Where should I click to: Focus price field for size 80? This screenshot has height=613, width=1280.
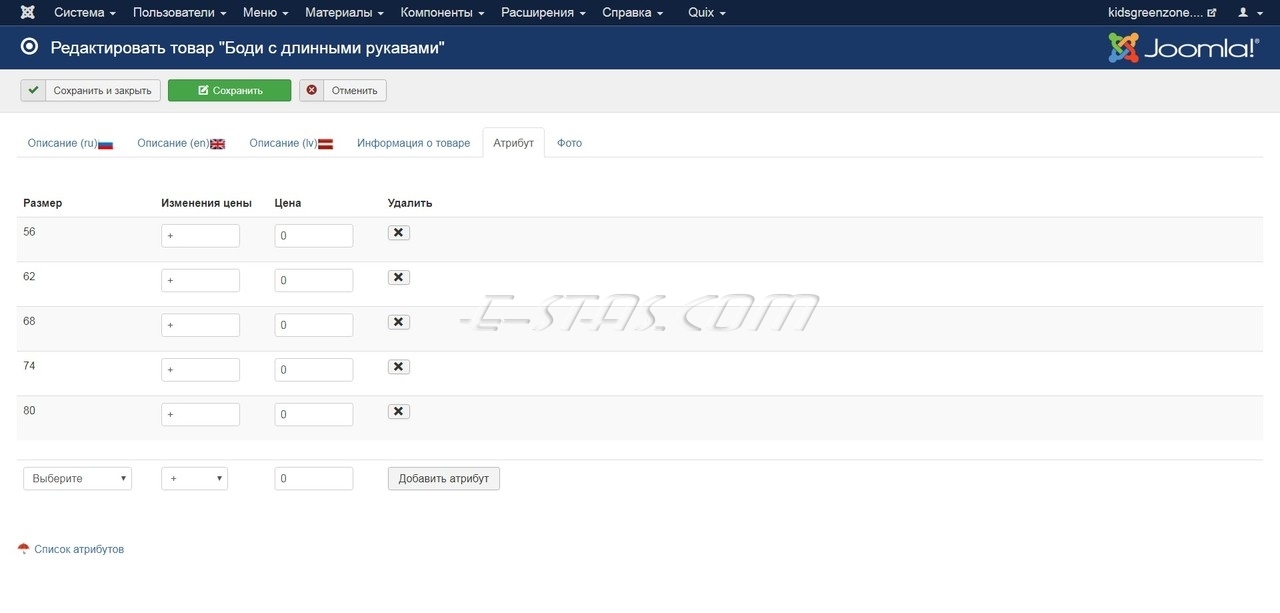pyautogui.click(x=314, y=414)
